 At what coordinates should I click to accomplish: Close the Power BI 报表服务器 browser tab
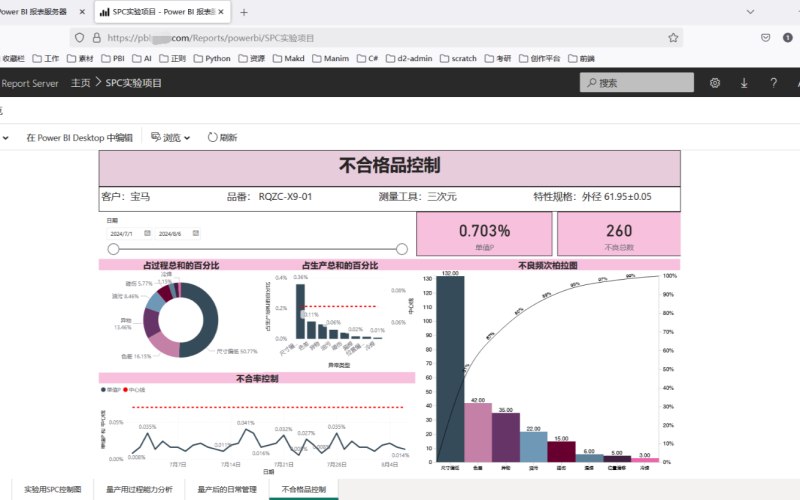click(x=82, y=12)
